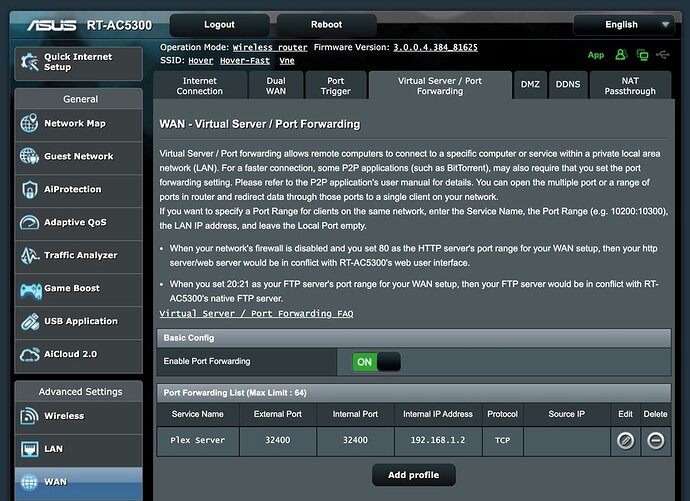The image size is (690, 501).
Task: Click the Vne SSID link
Action: [x=287, y=61]
